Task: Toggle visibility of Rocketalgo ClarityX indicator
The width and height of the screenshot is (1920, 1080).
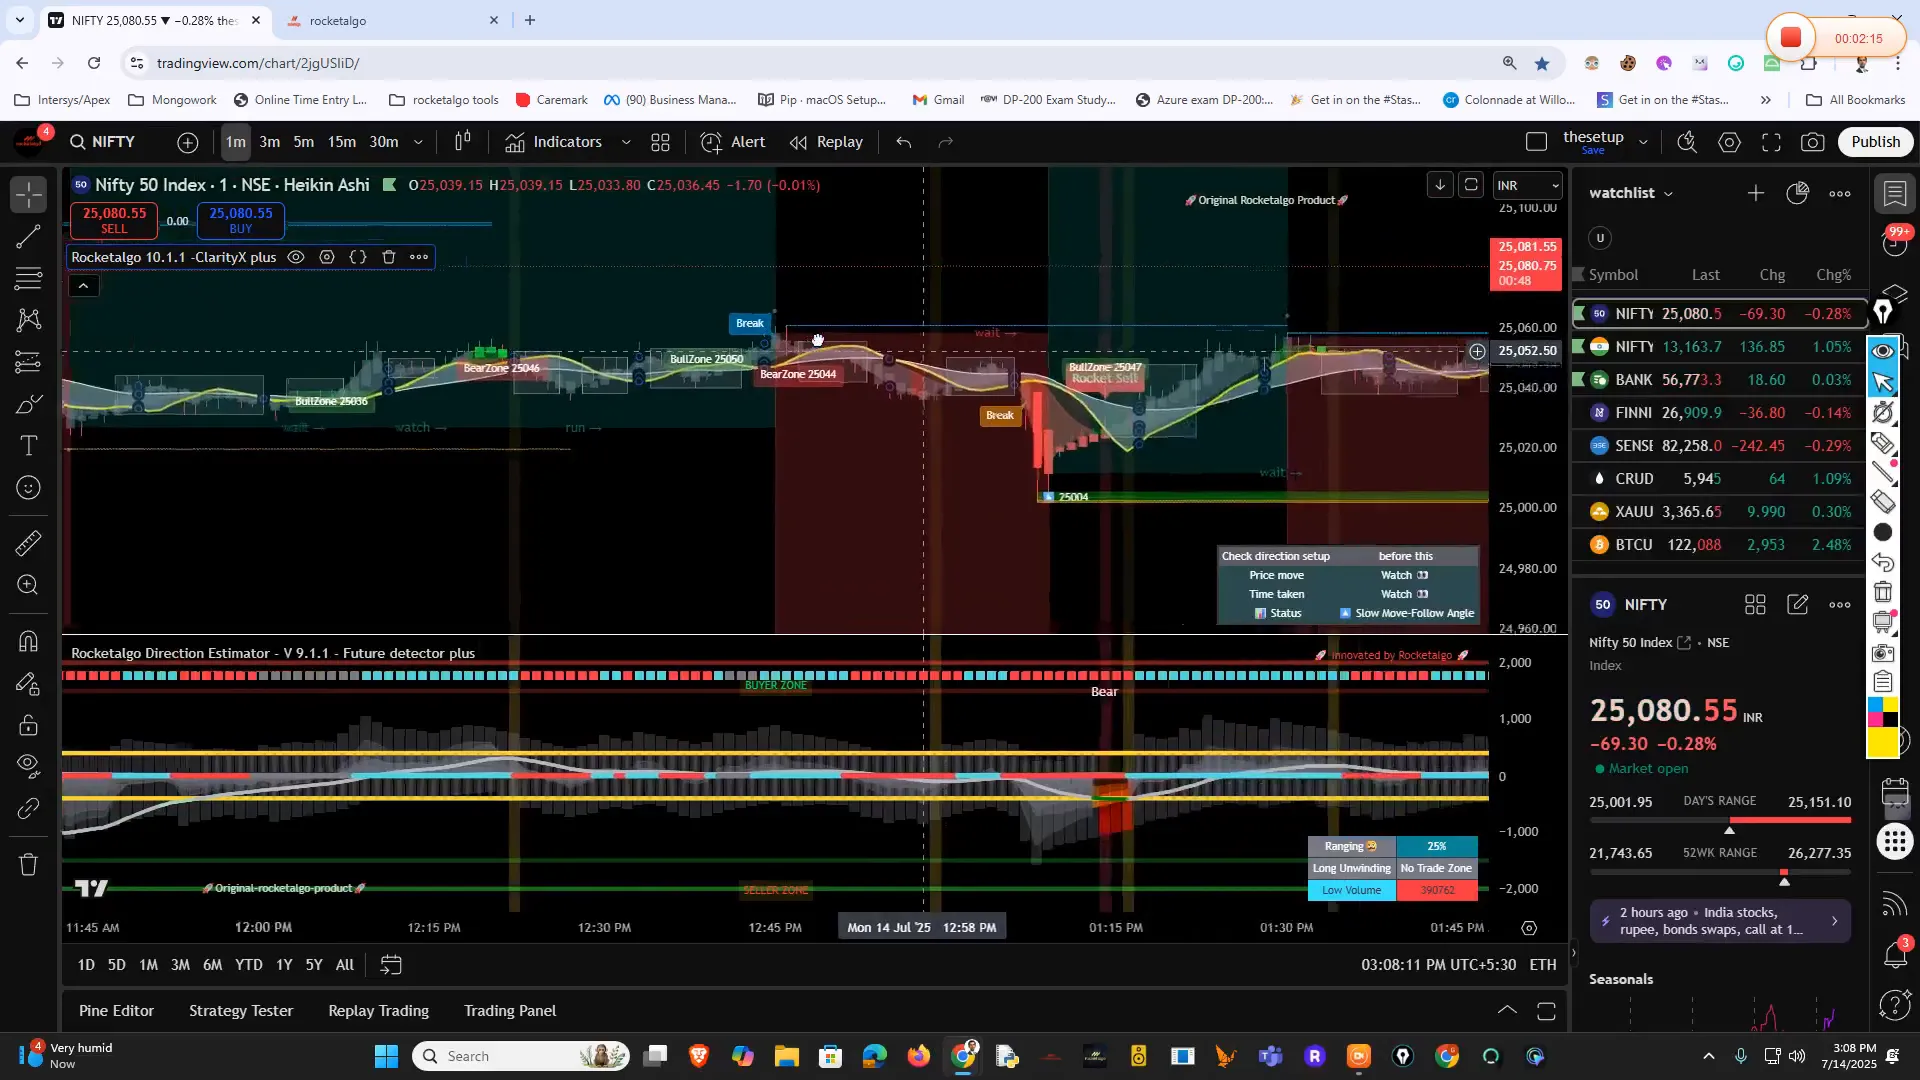Action: 296,257
